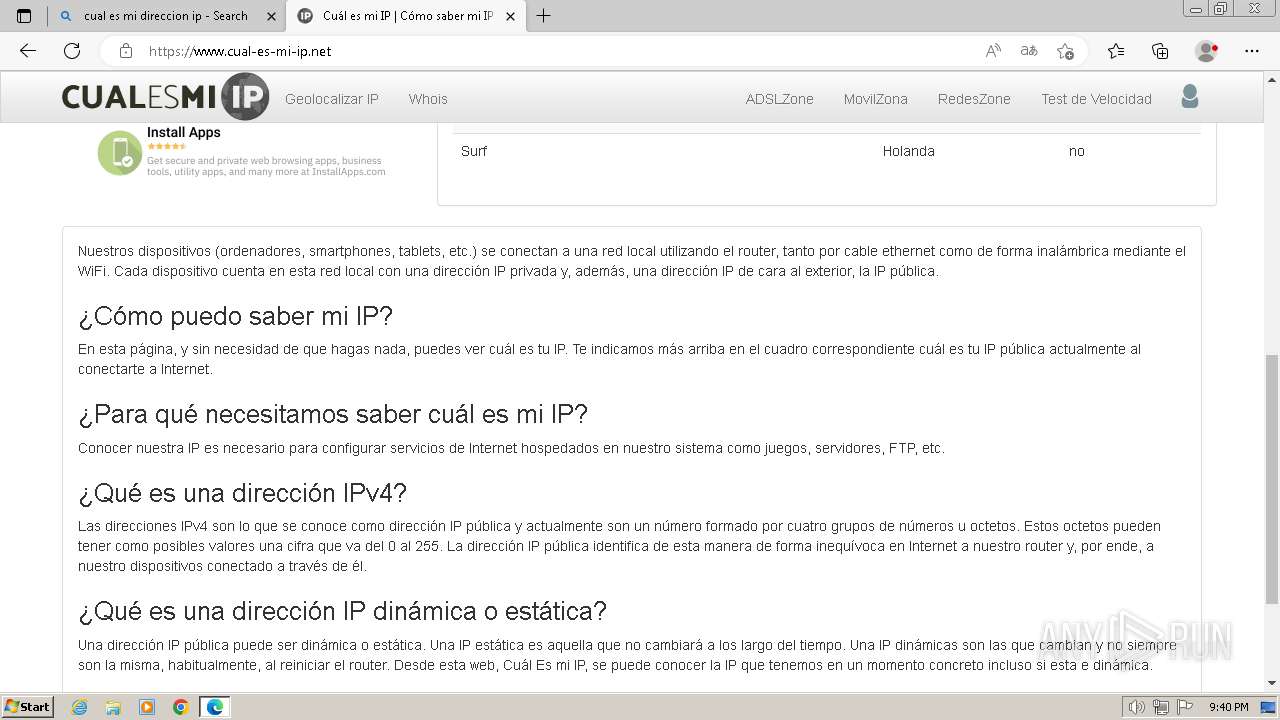Open the Windows Start button
1280x720 pixels.
(x=28, y=707)
